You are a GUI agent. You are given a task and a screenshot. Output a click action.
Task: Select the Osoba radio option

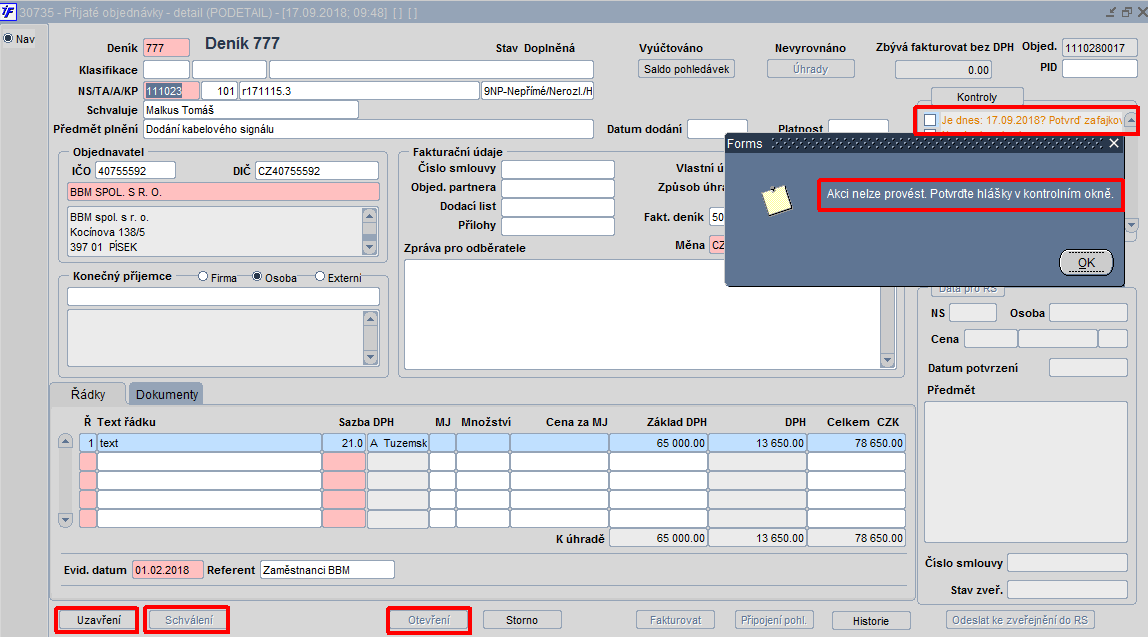[257, 277]
